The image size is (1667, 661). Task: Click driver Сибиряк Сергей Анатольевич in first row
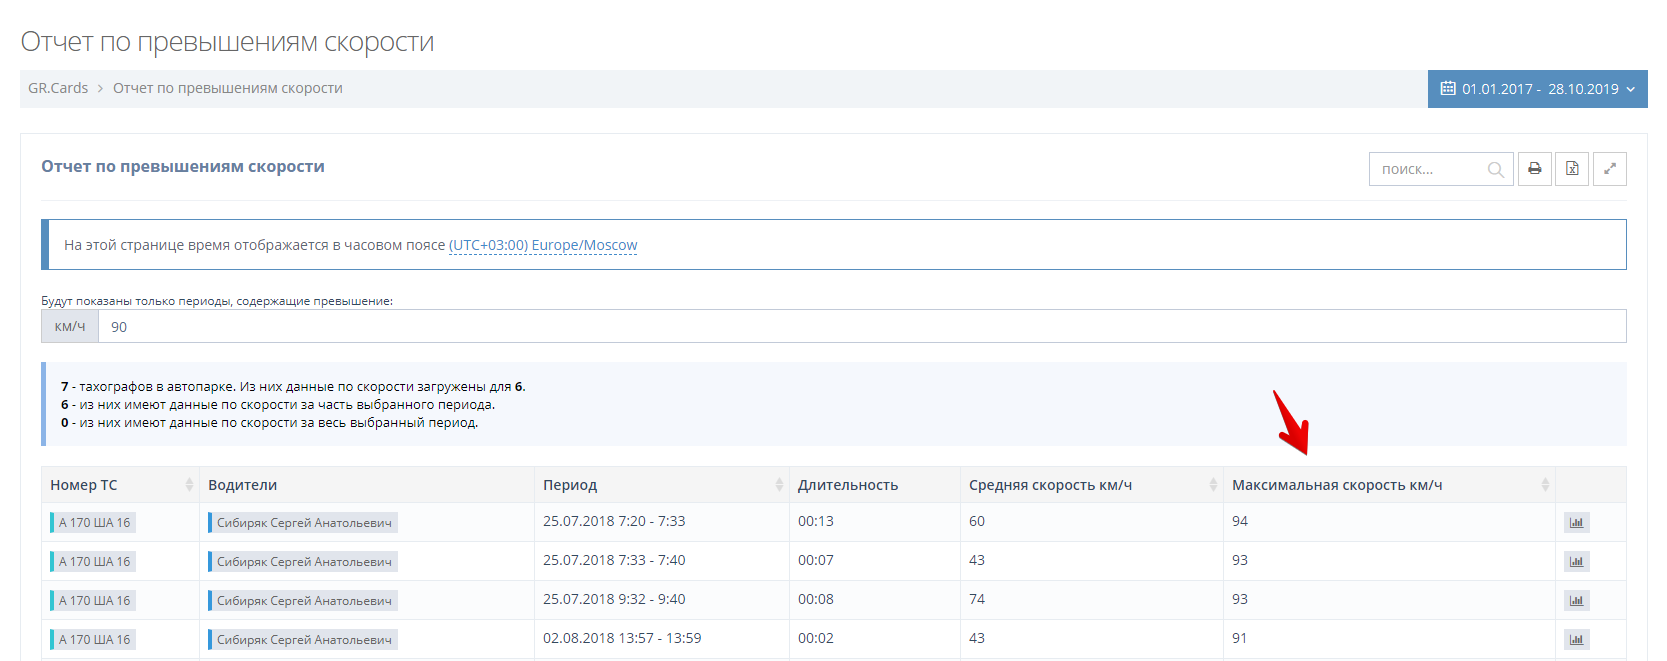coord(304,523)
